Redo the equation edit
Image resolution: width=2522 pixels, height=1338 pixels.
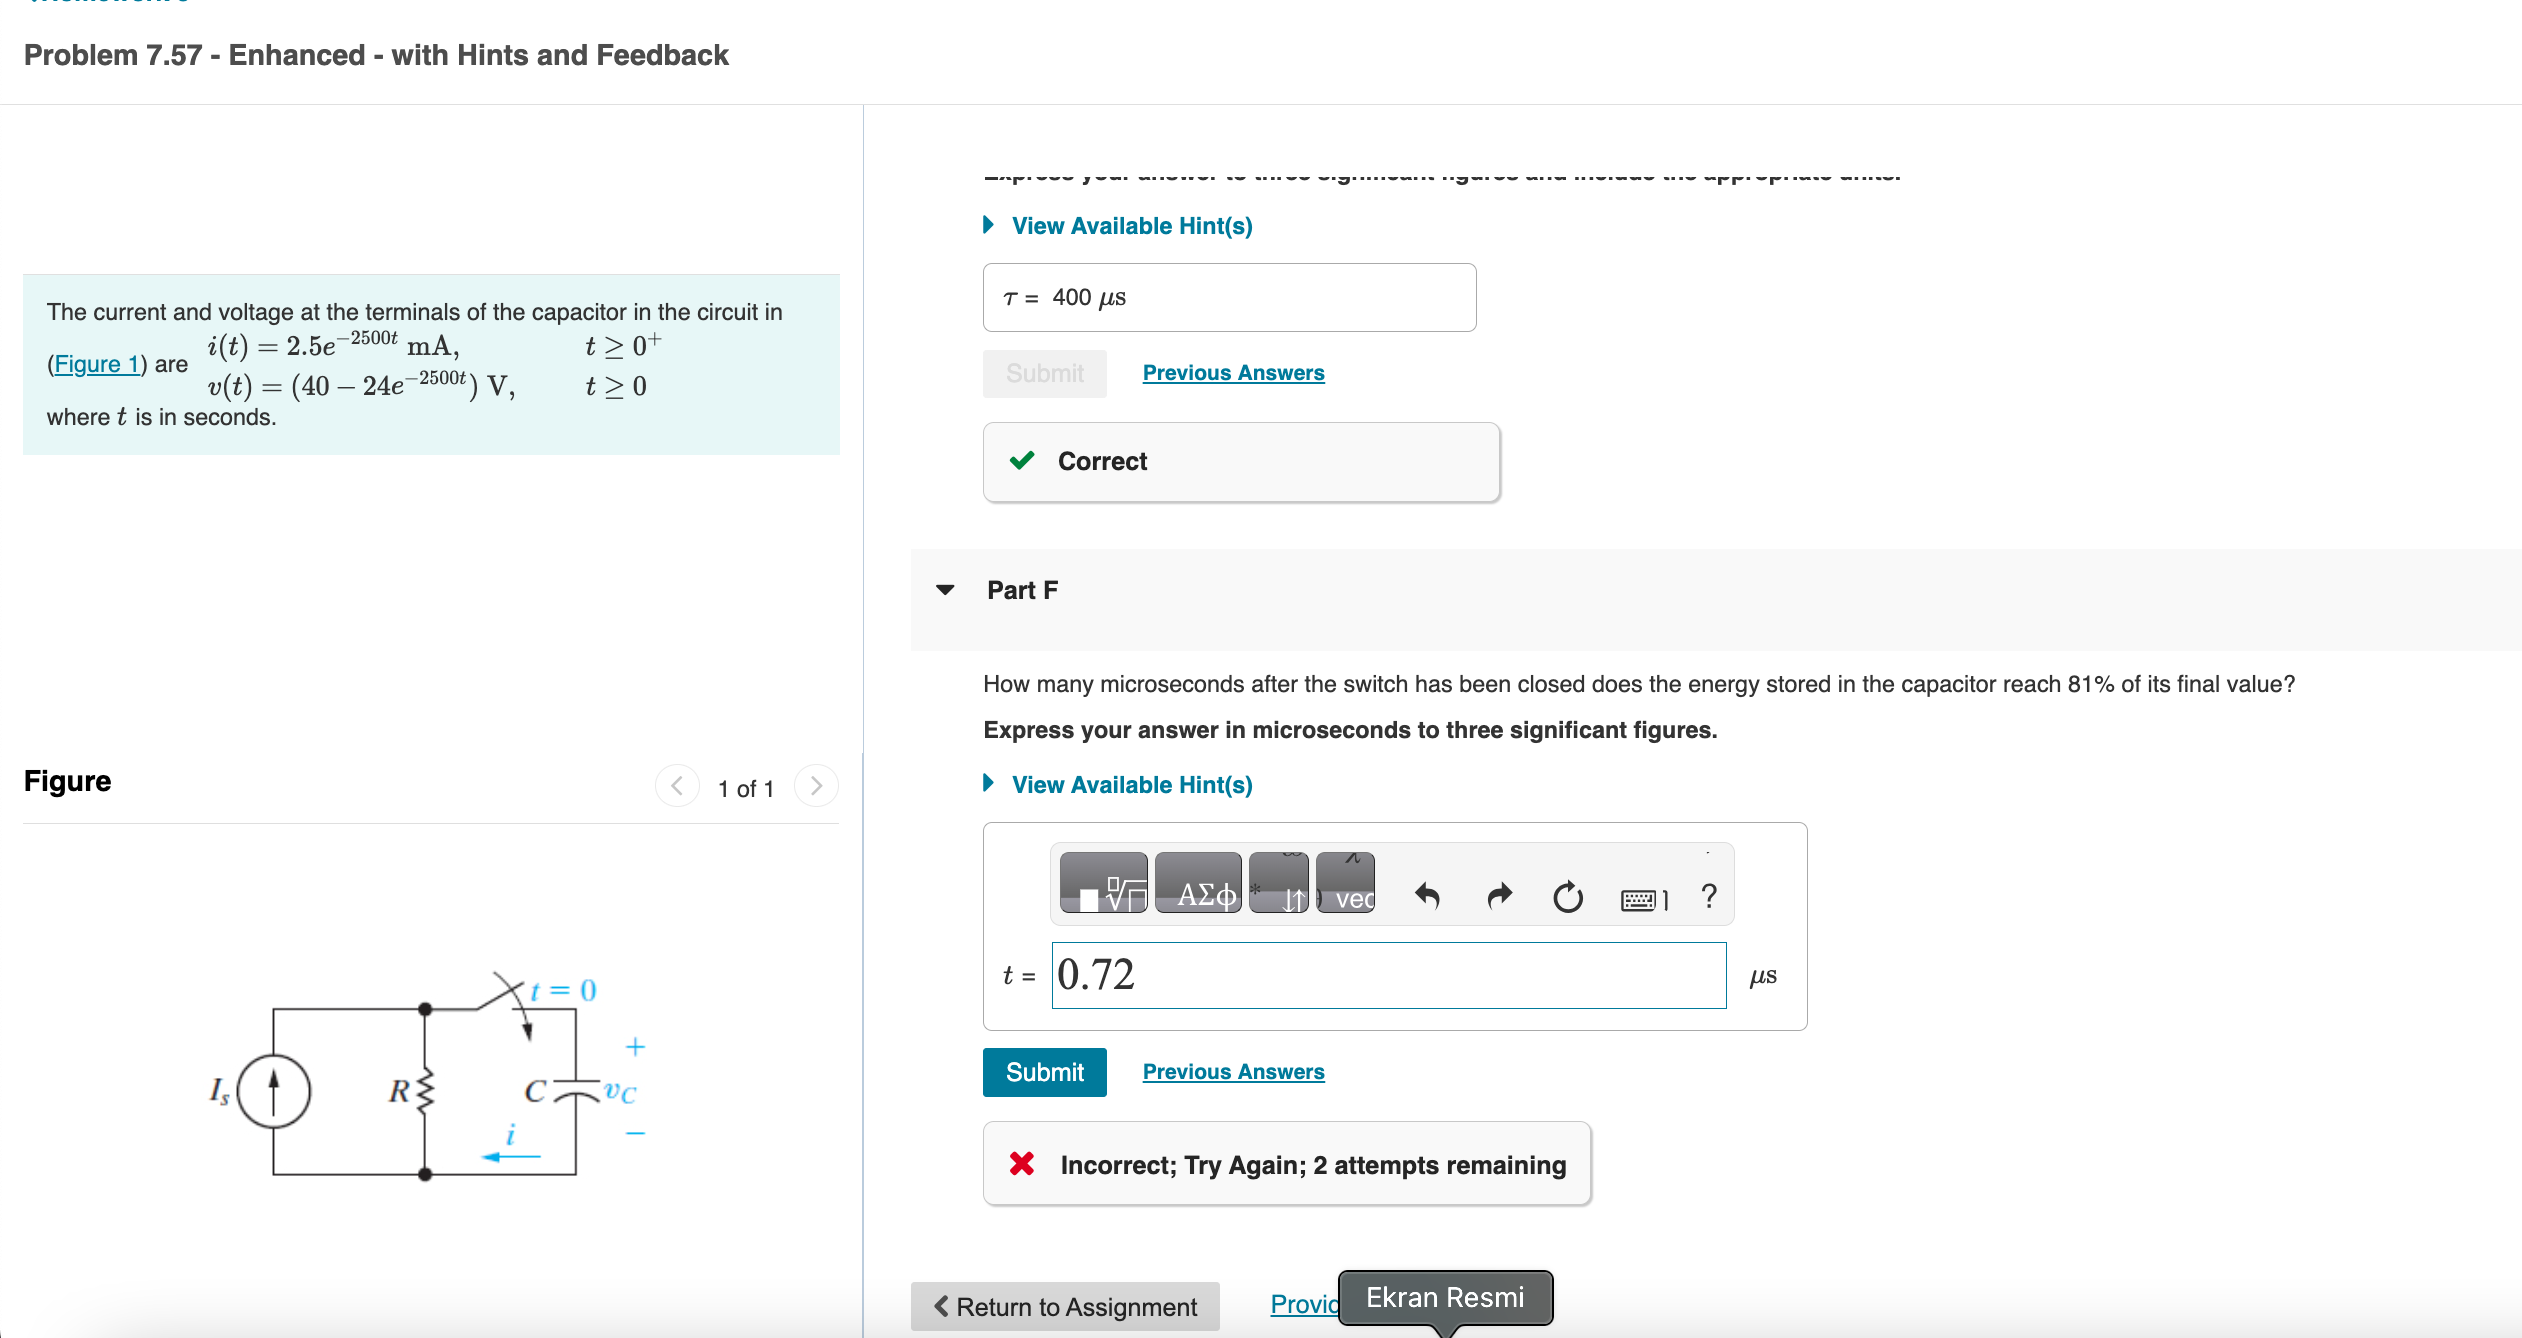click(1499, 896)
